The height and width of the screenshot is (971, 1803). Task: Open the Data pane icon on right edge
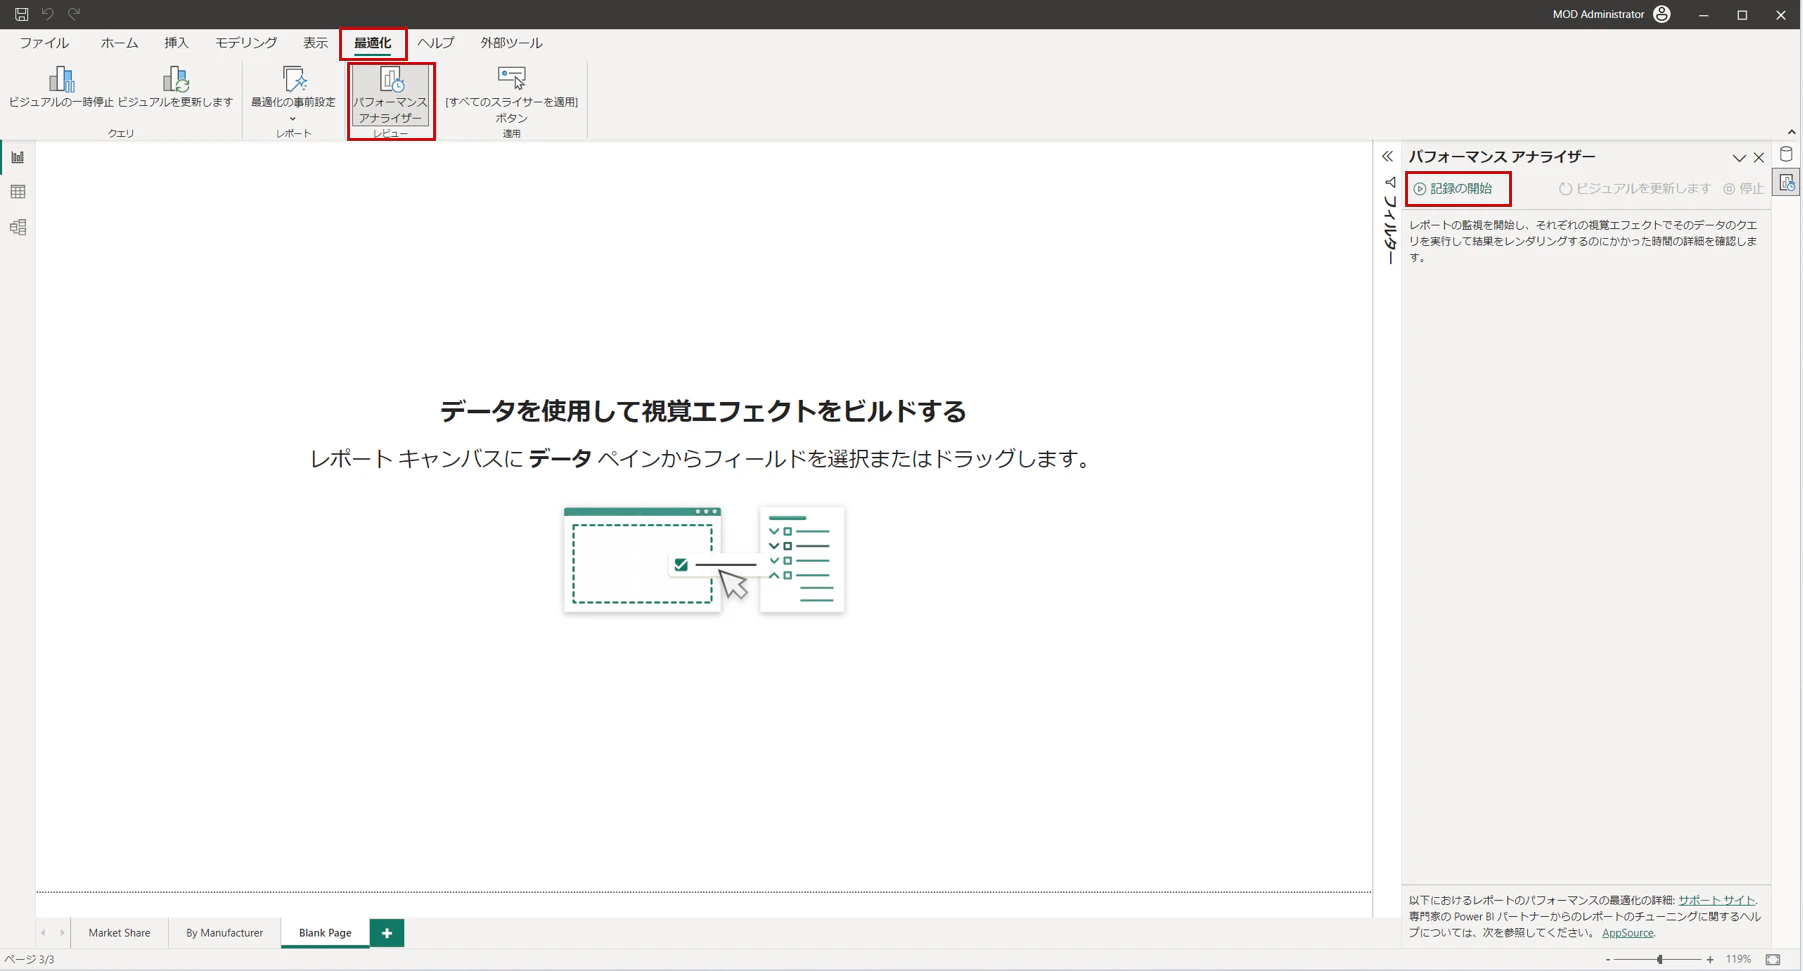[x=1787, y=154]
